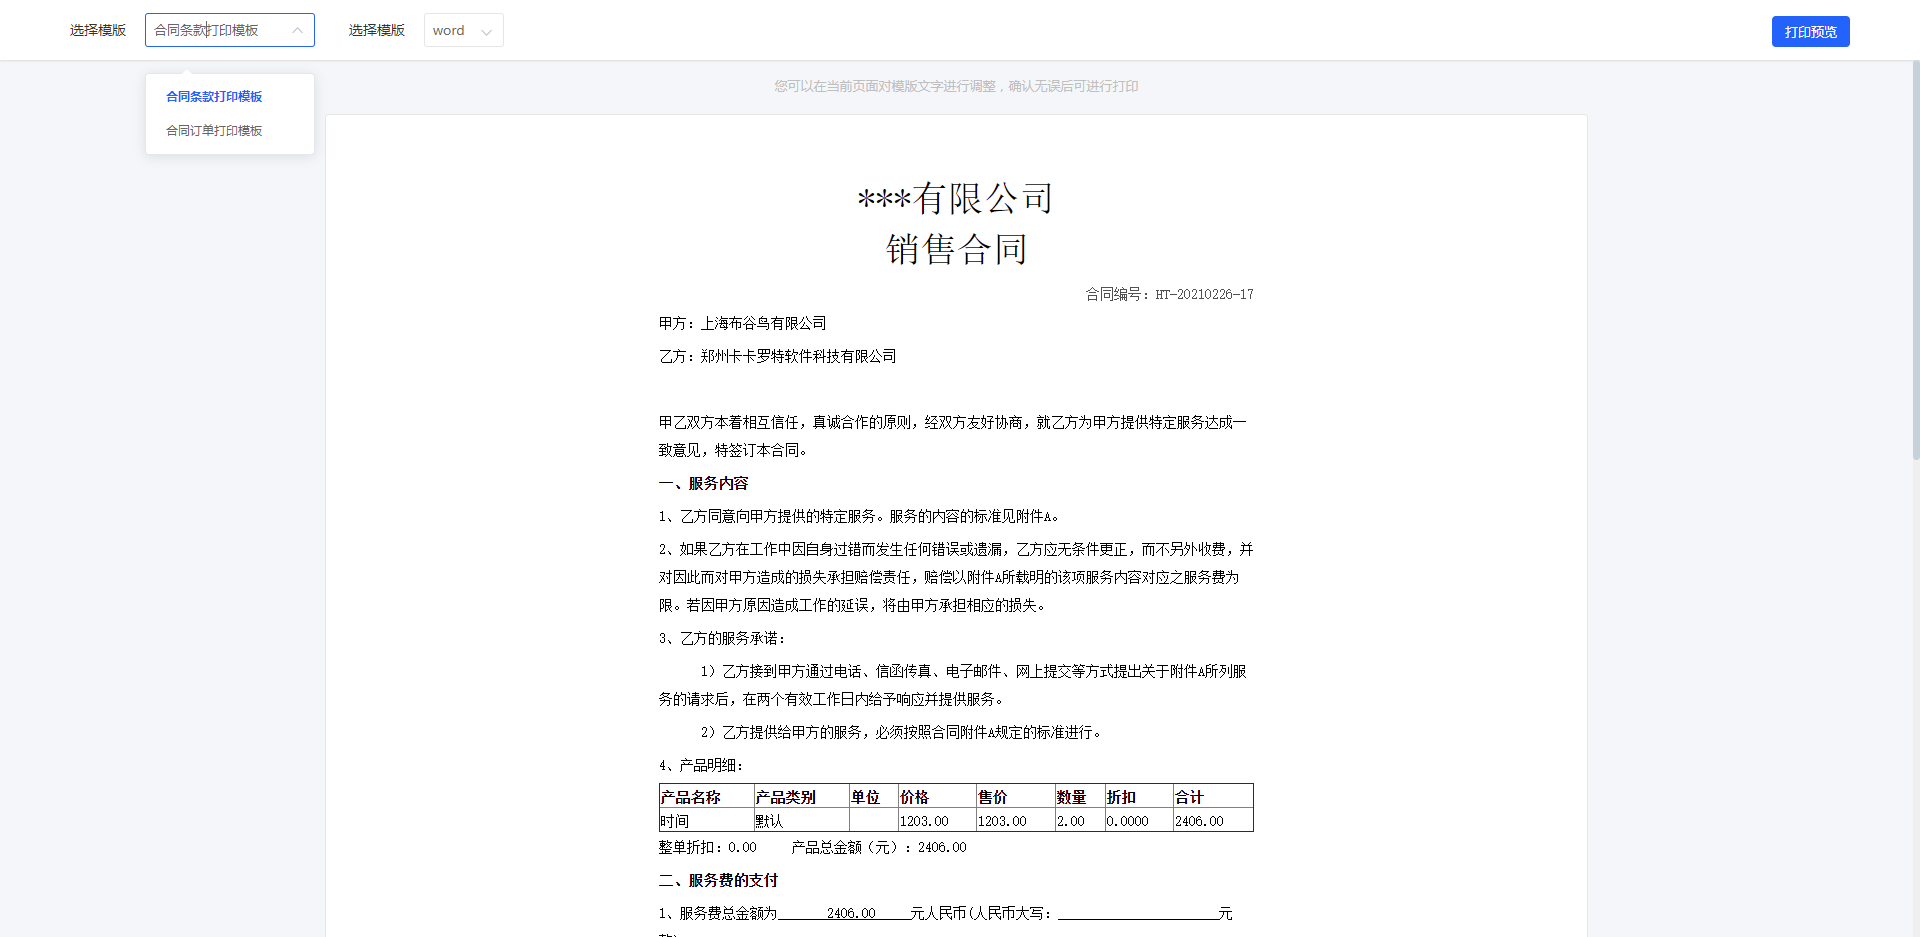Image resolution: width=1920 pixels, height=937 pixels.
Task: Click the chevron beside word
Action: pos(487,32)
